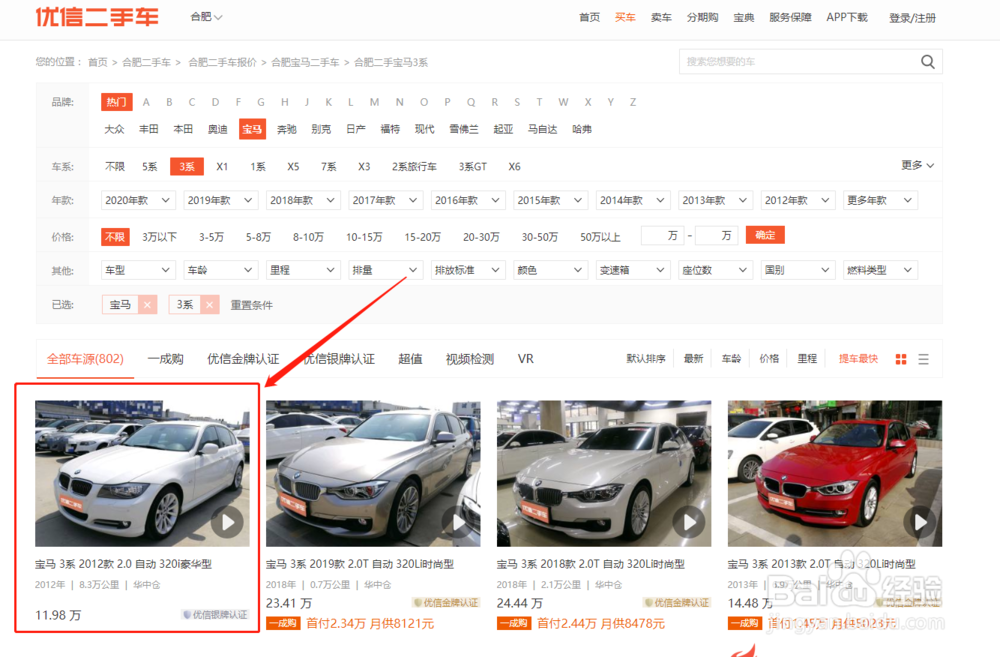The height and width of the screenshot is (657, 1000).
Task: Select brand 奔驰
Action: point(286,129)
